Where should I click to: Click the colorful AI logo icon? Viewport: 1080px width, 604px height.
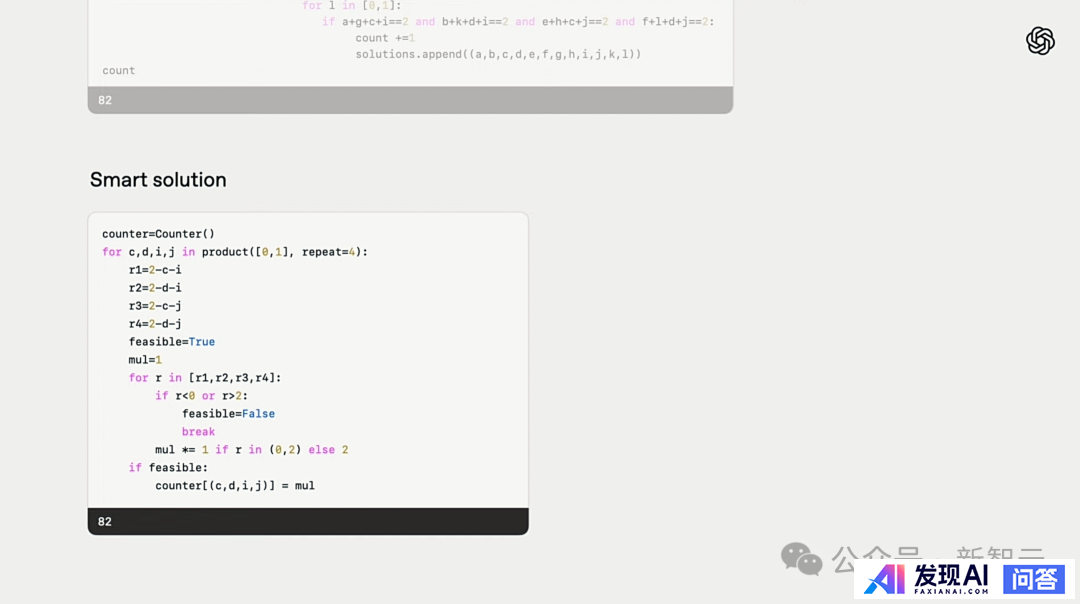point(884,579)
